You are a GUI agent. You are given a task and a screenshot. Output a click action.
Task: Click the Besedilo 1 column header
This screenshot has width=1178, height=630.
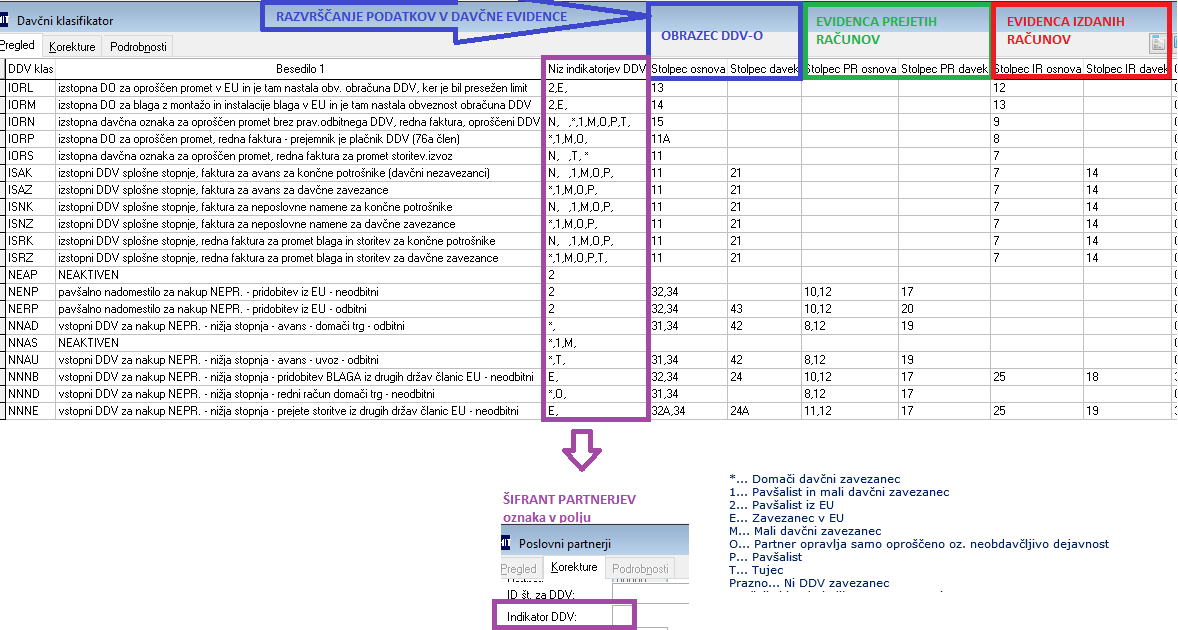click(x=300, y=69)
